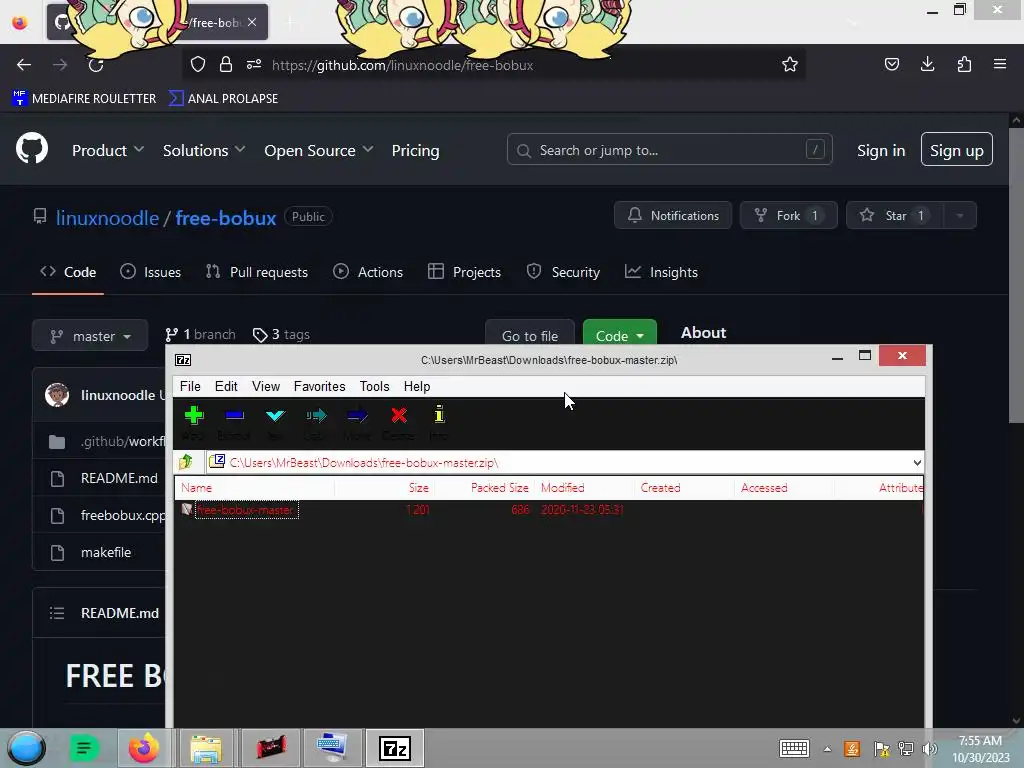This screenshot has height=768, width=1024.
Task: Open the Firefox extensions icon
Action: point(964,64)
